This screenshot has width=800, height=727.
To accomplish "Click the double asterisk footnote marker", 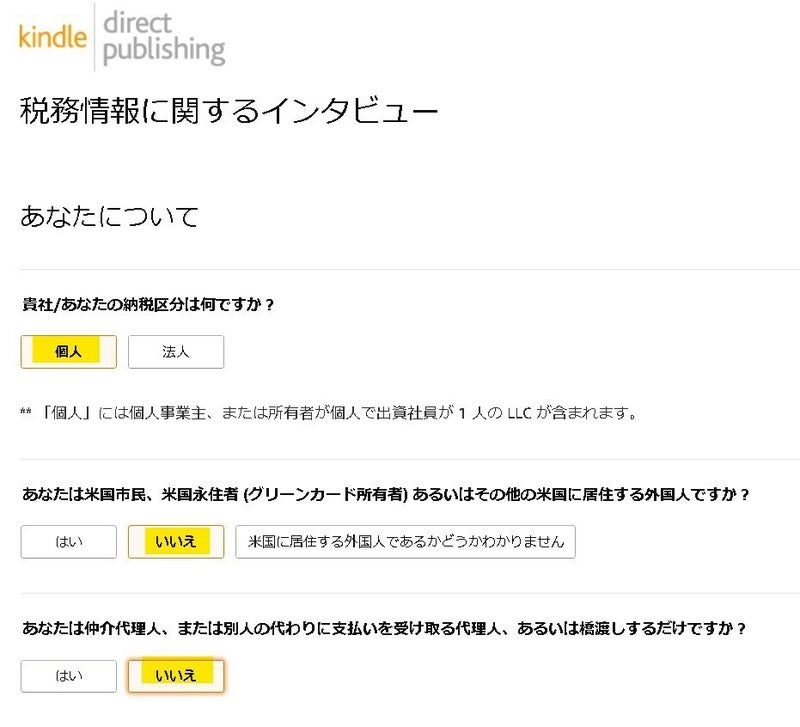I will [26, 412].
